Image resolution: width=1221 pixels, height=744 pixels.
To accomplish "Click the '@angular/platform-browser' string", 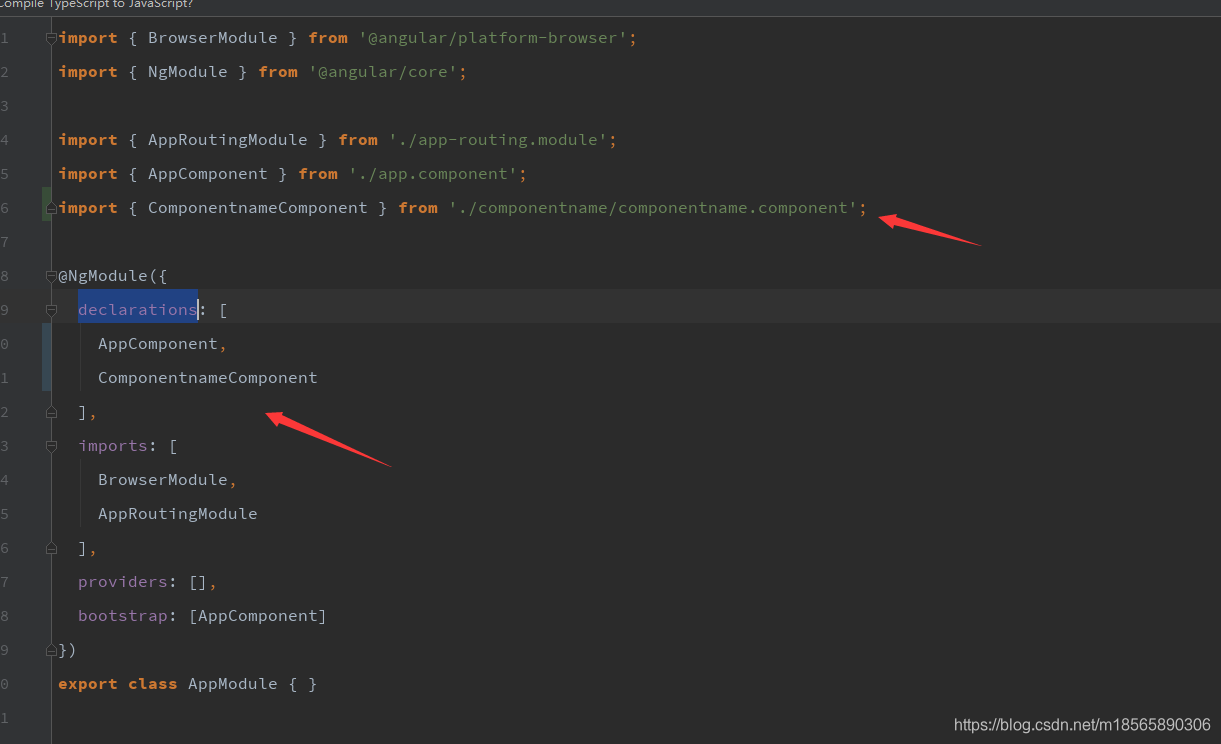I will (493, 38).
